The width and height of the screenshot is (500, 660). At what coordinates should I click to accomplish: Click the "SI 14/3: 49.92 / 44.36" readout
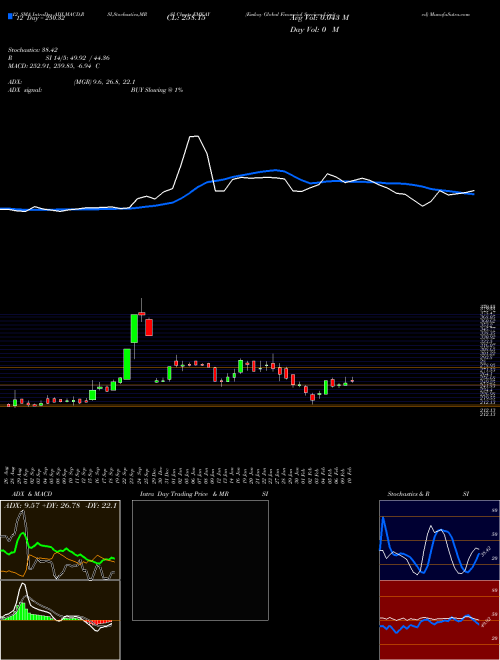coord(78,58)
